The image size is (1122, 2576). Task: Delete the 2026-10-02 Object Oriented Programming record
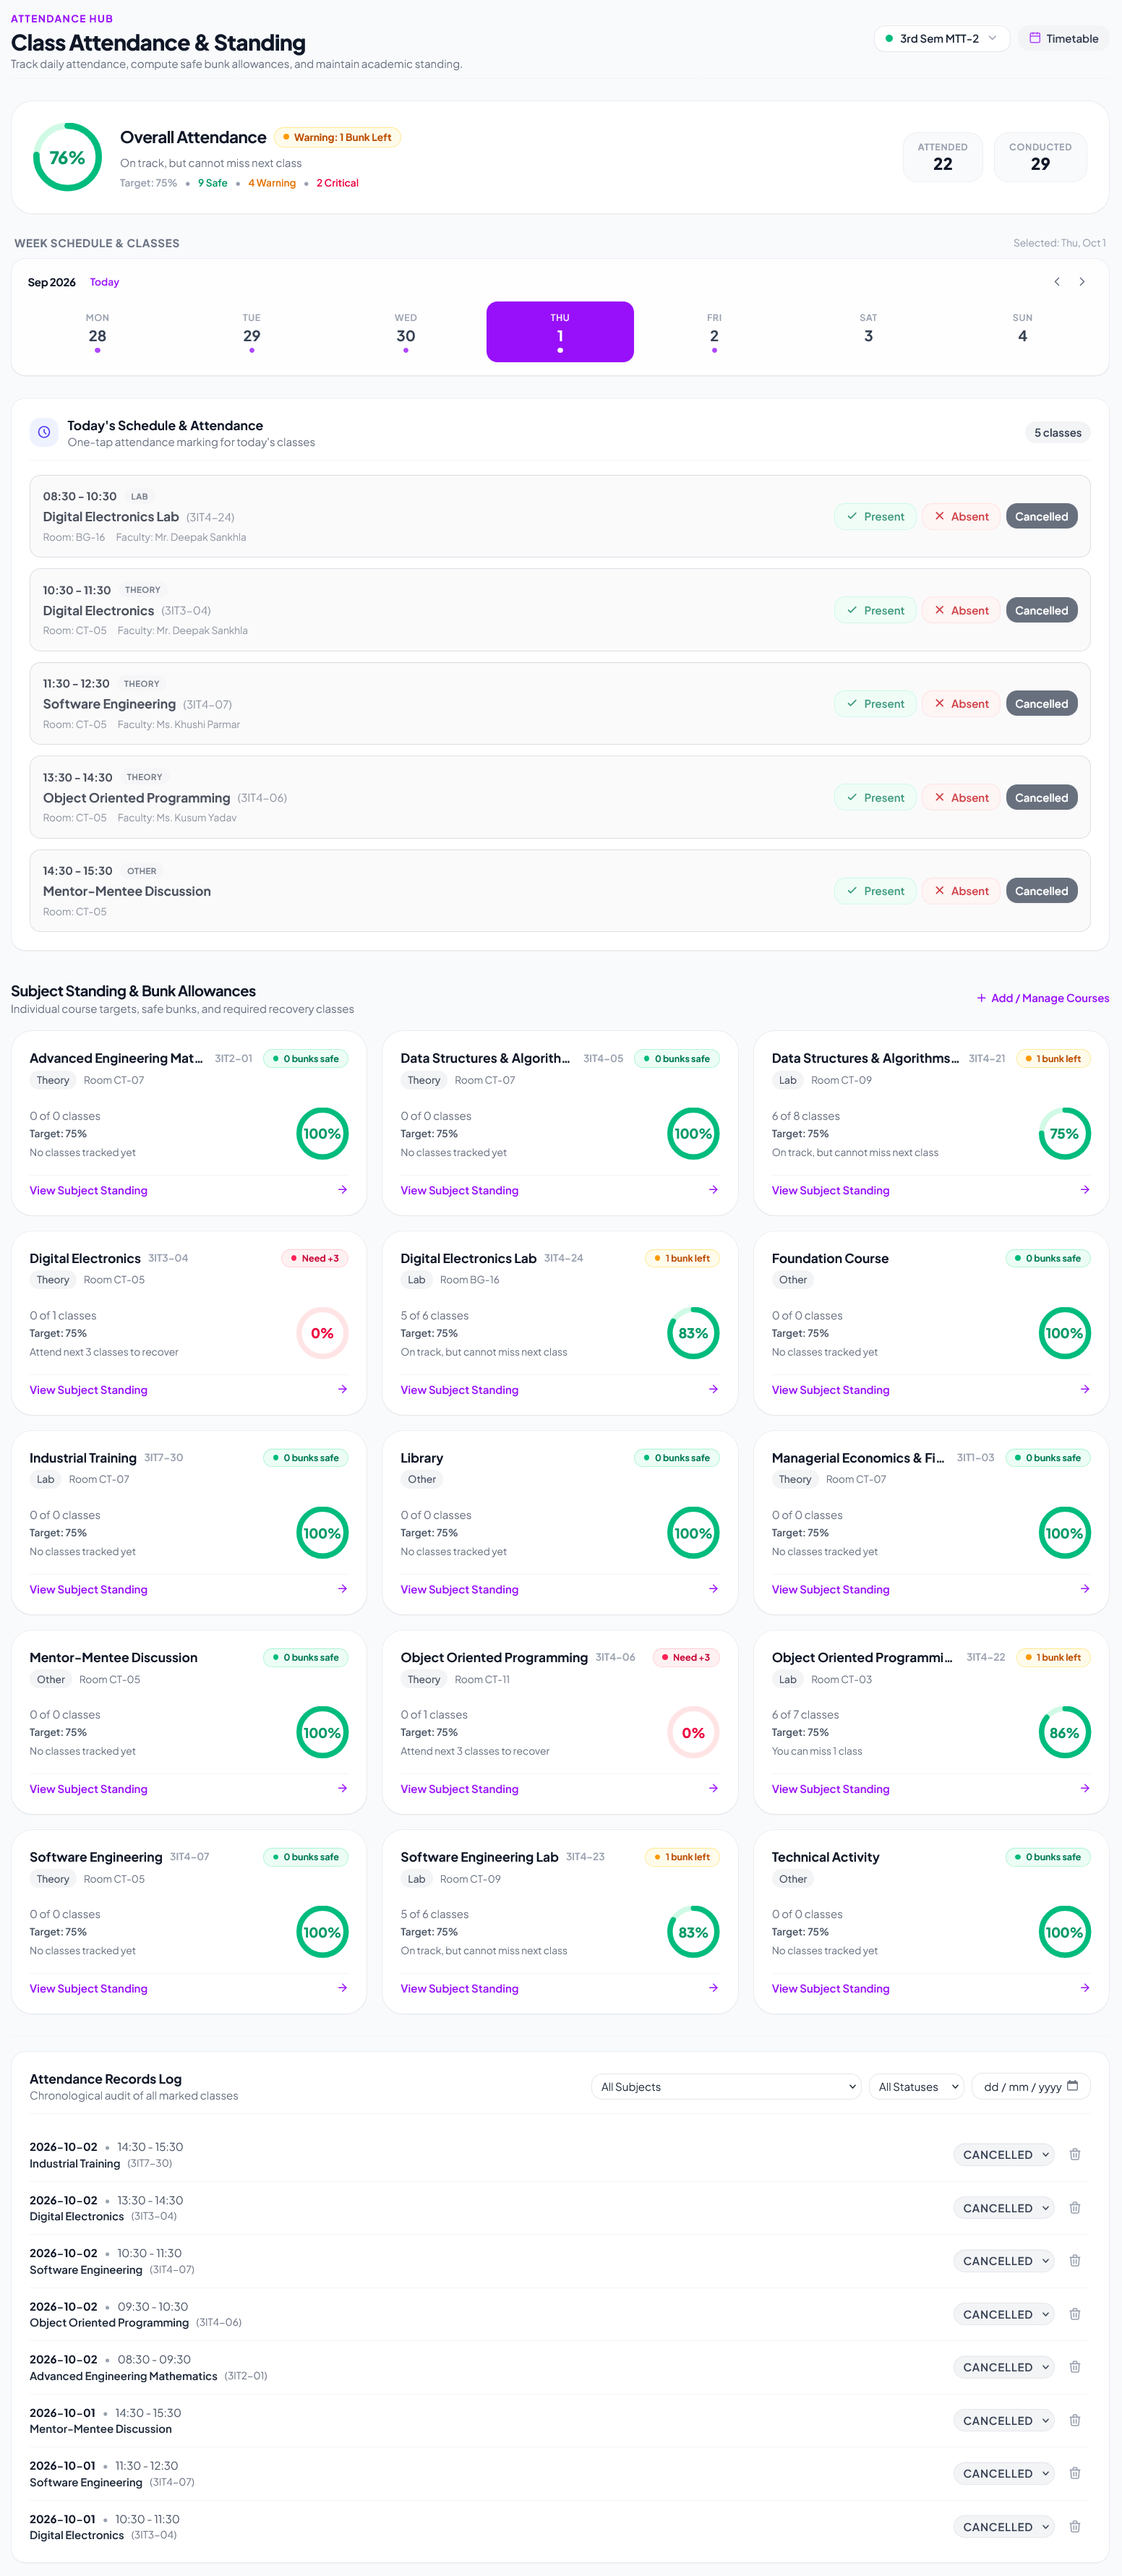tap(1075, 2314)
